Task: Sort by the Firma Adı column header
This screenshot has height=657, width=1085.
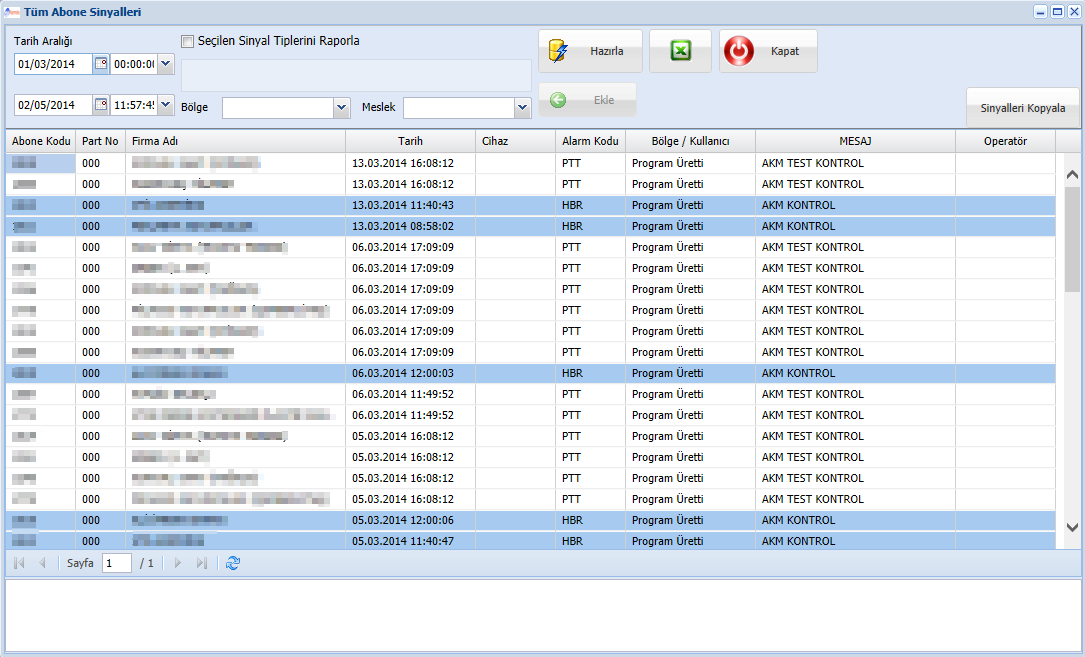Action: click(x=235, y=141)
